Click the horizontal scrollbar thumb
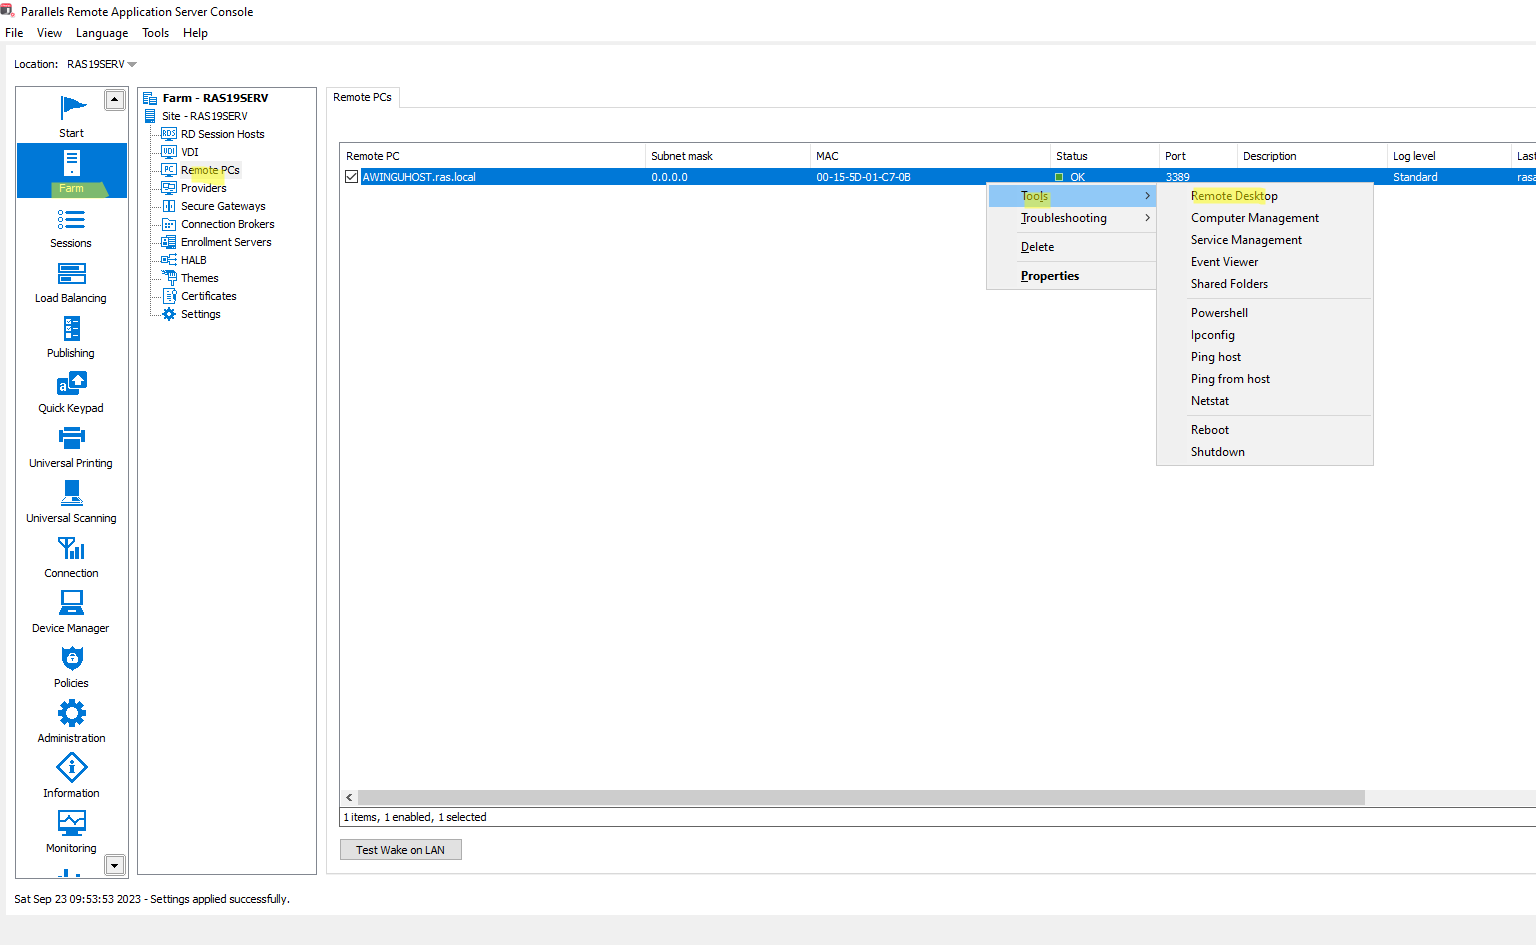The image size is (1536, 945). 861,798
